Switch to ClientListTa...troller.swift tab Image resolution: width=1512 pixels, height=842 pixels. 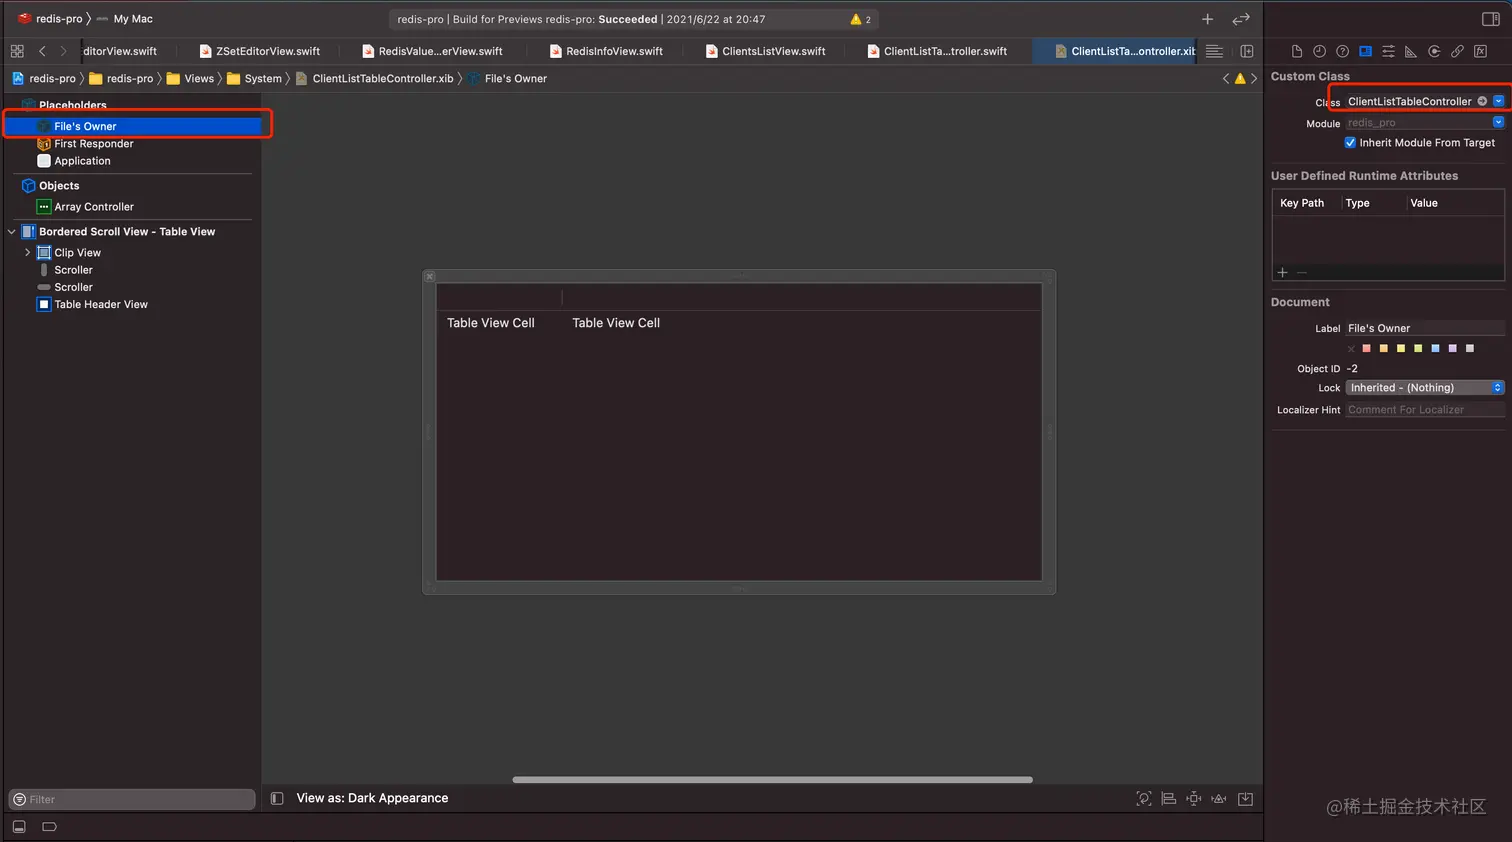(x=937, y=51)
